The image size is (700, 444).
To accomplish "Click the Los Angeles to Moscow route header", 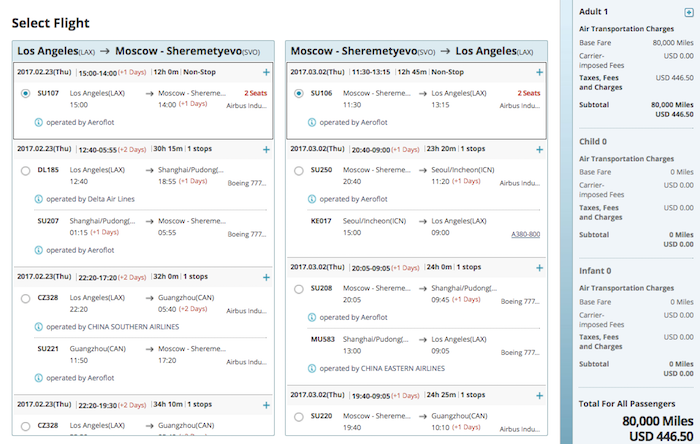I will point(138,51).
